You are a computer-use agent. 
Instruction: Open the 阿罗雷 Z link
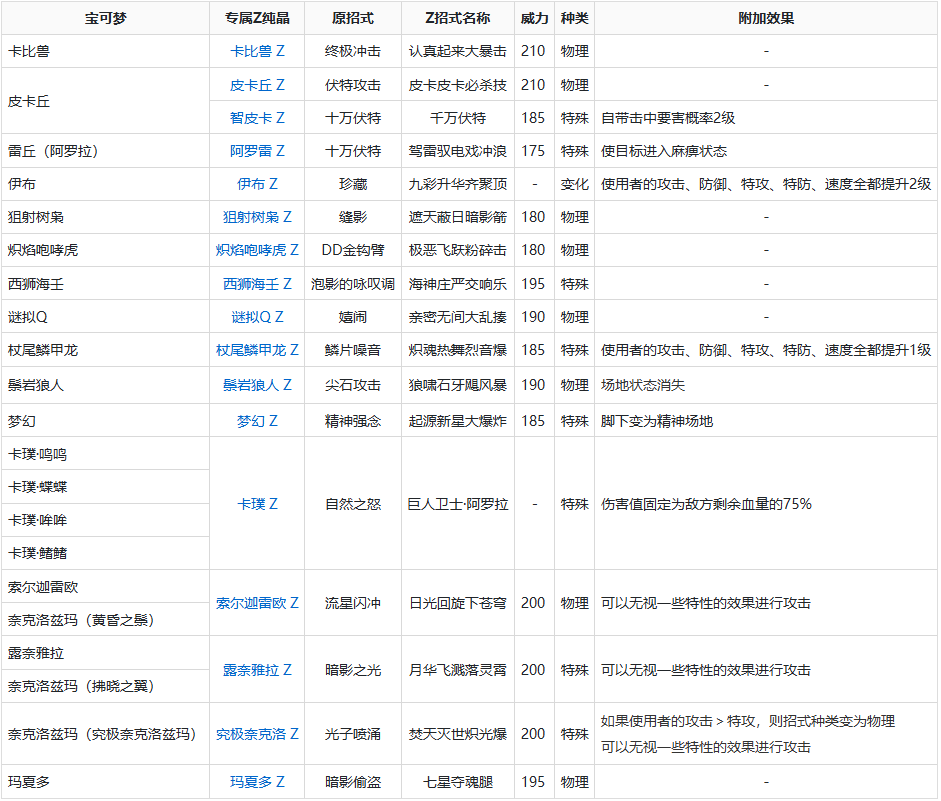coord(257,151)
